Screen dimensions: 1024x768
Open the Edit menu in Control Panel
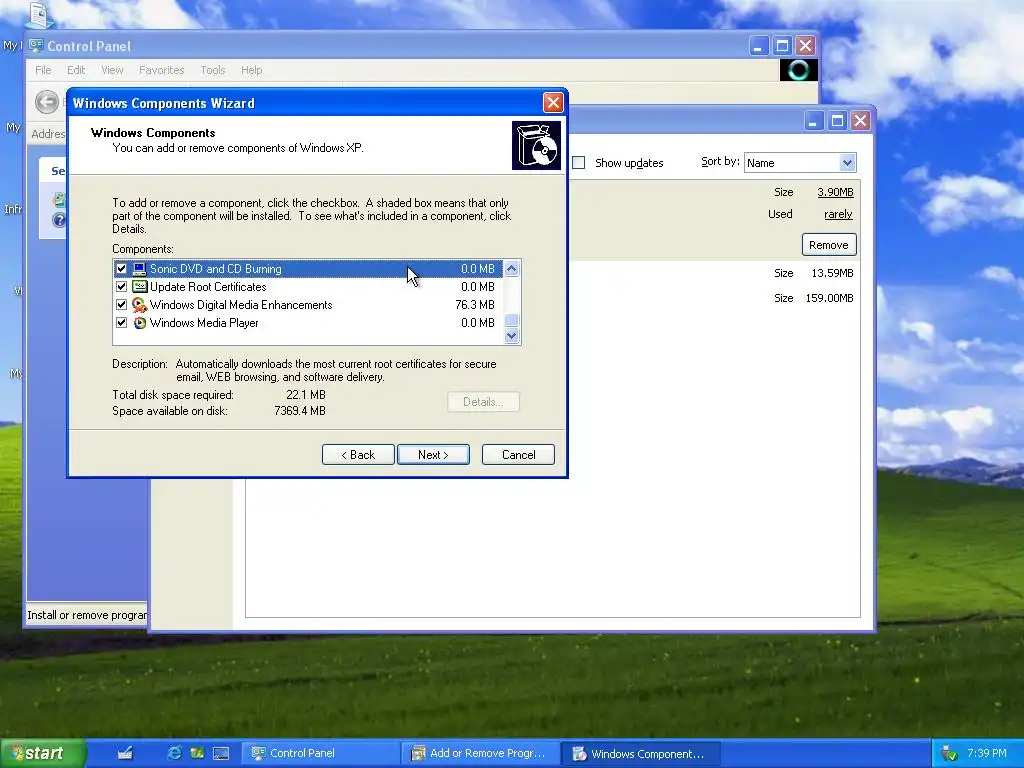pos(76,70)
